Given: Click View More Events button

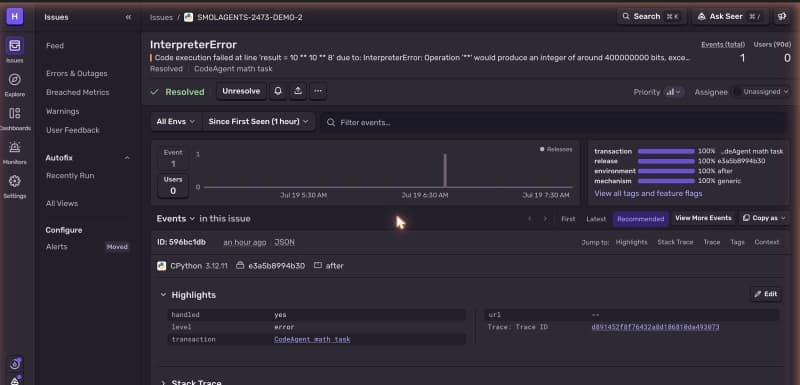Looking at the screenshot, I should click(x=703, y=218).
